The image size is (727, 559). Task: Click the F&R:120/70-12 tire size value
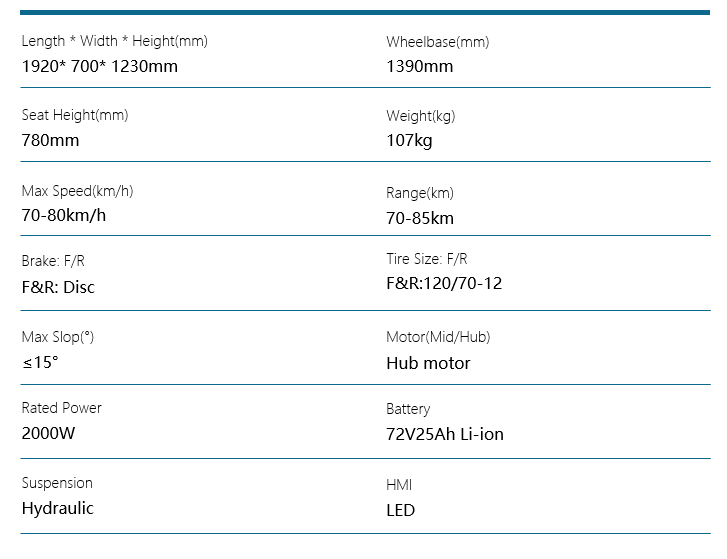(444, 284)
